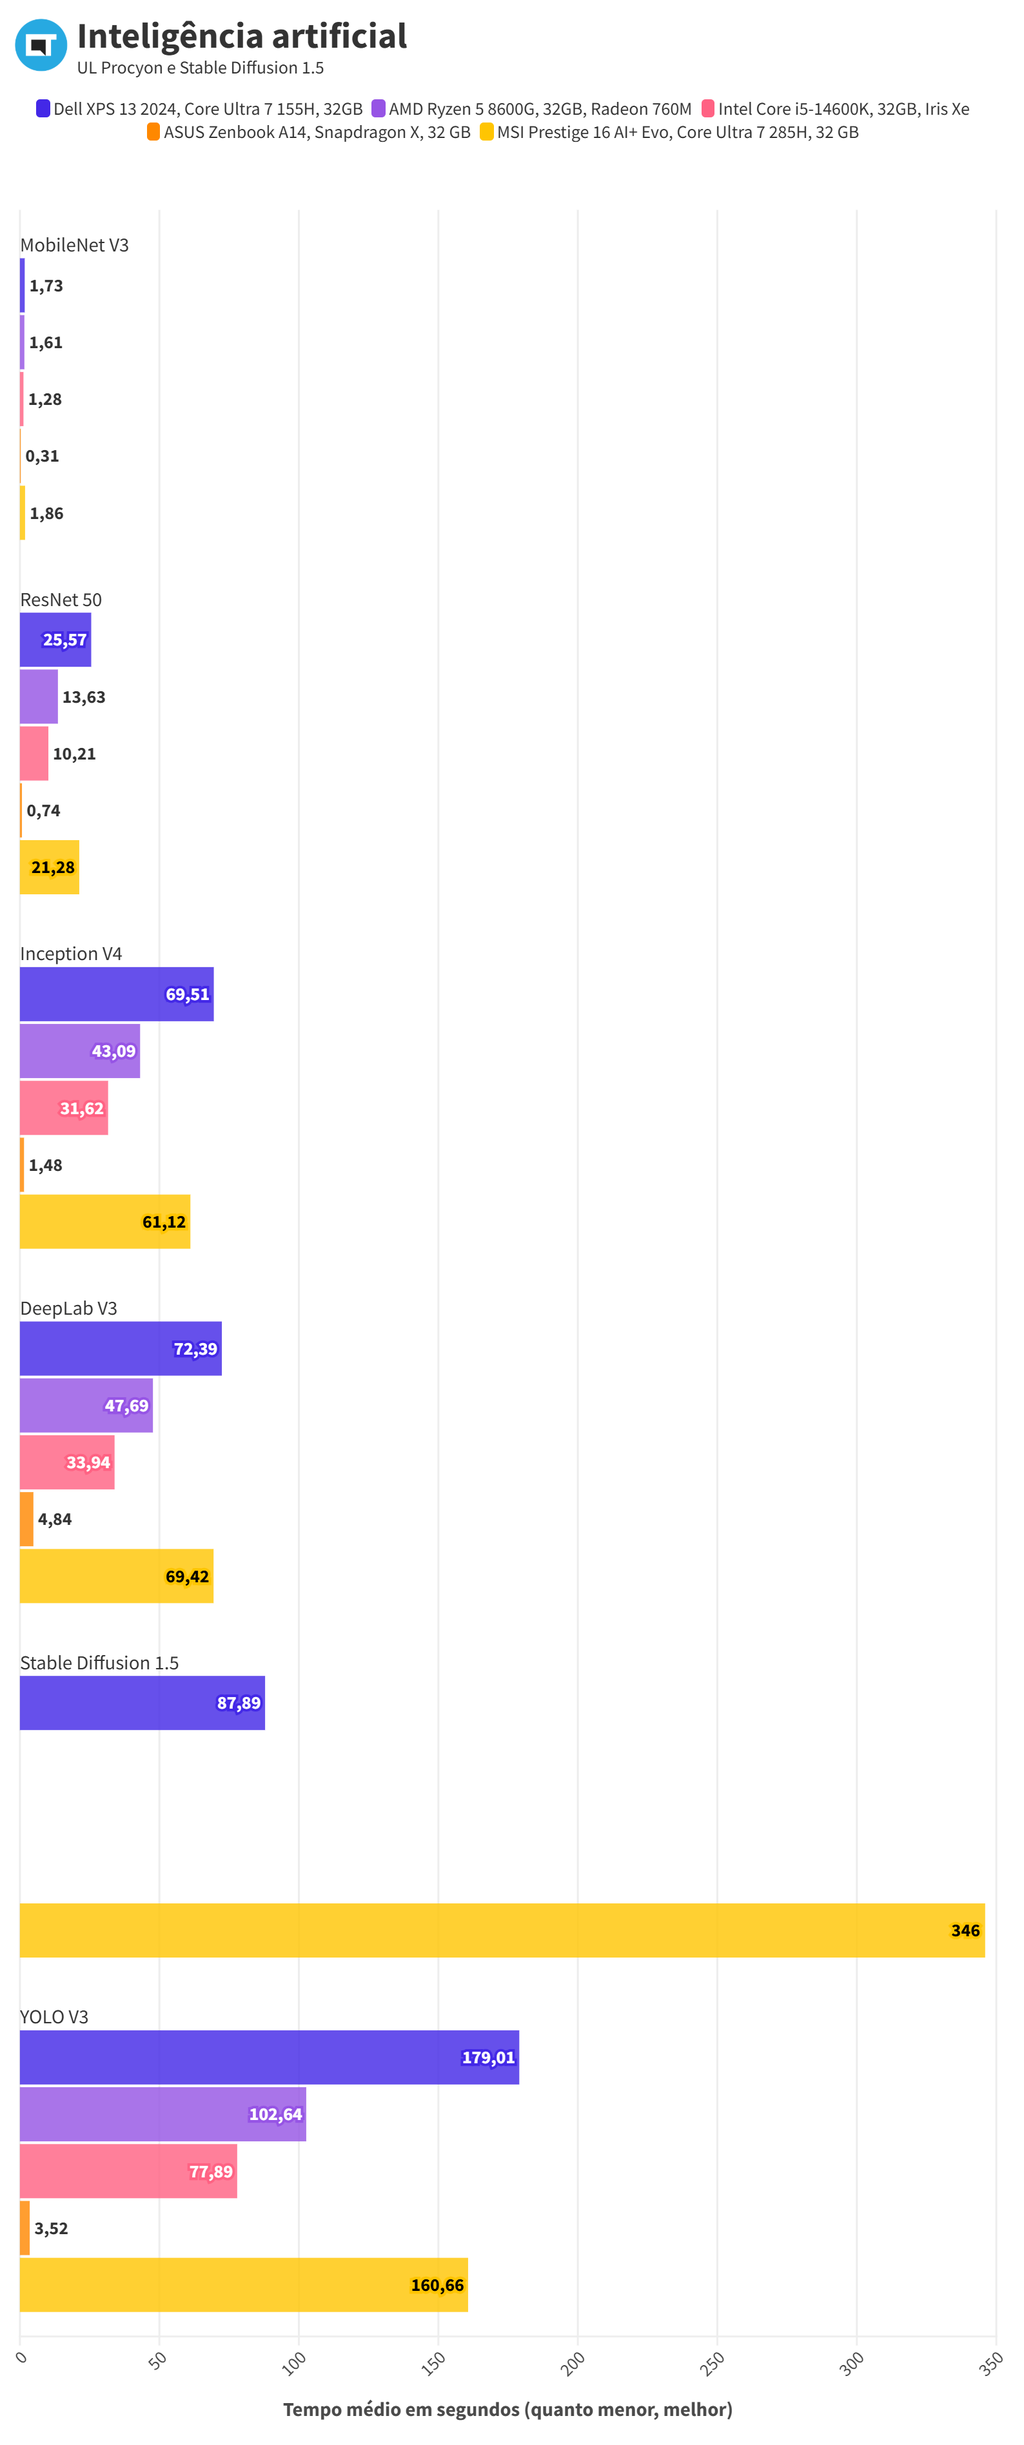Select the Inception V4 69,51 bar
The width and height of the screenshot is (1024, 2445).
click(116, 994)
